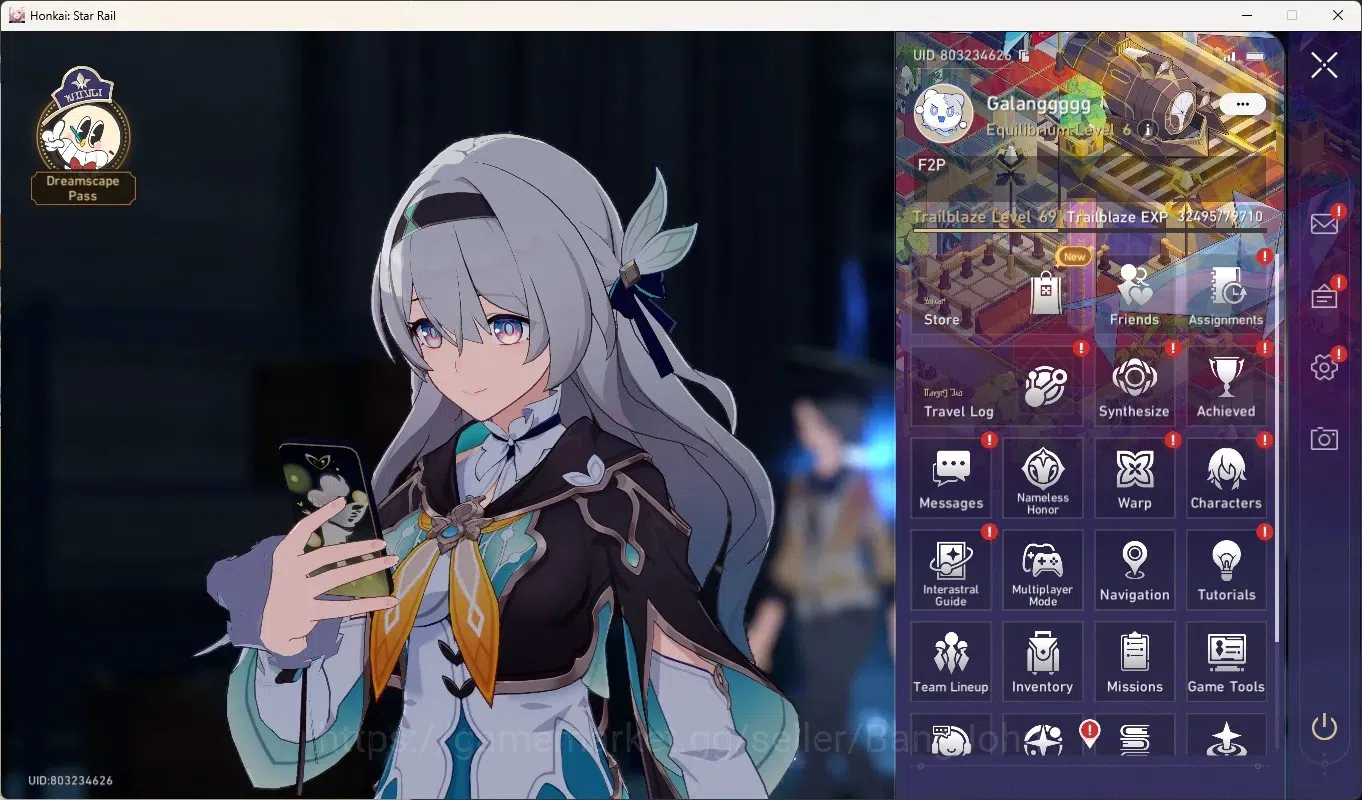Viewport: 1362px width, 800px height.
Task: Open Assignments
Action: (1226, 294)
